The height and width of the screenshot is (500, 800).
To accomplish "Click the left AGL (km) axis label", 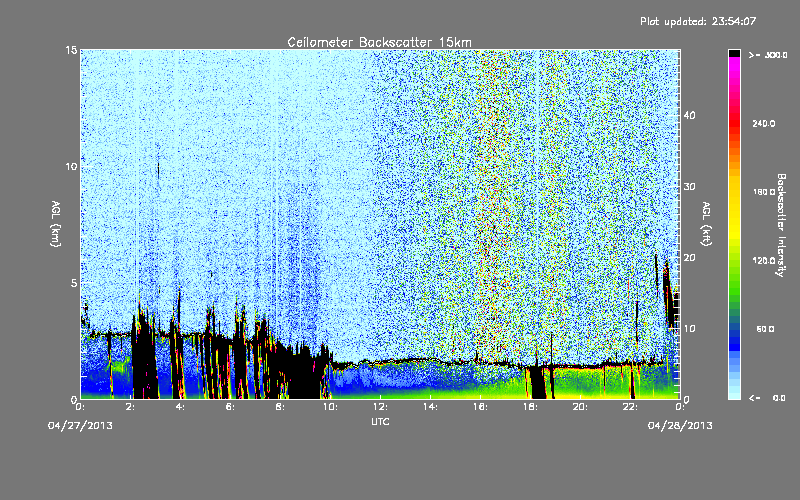I will tap(56, 223).
